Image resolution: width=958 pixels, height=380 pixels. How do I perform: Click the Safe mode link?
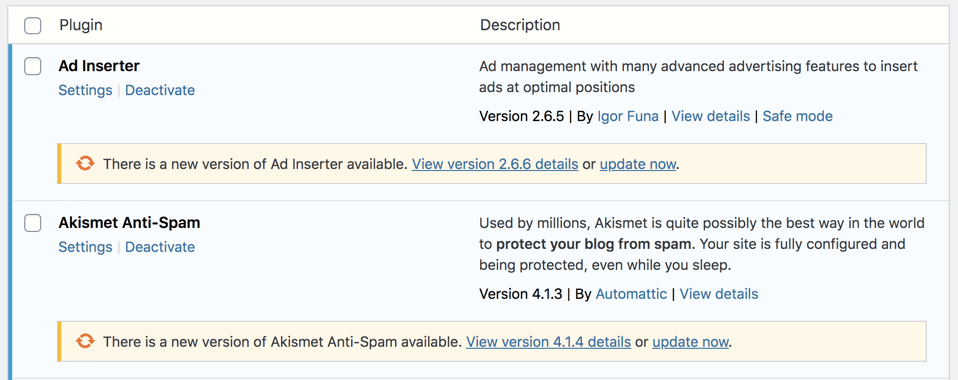coord(797,116)
